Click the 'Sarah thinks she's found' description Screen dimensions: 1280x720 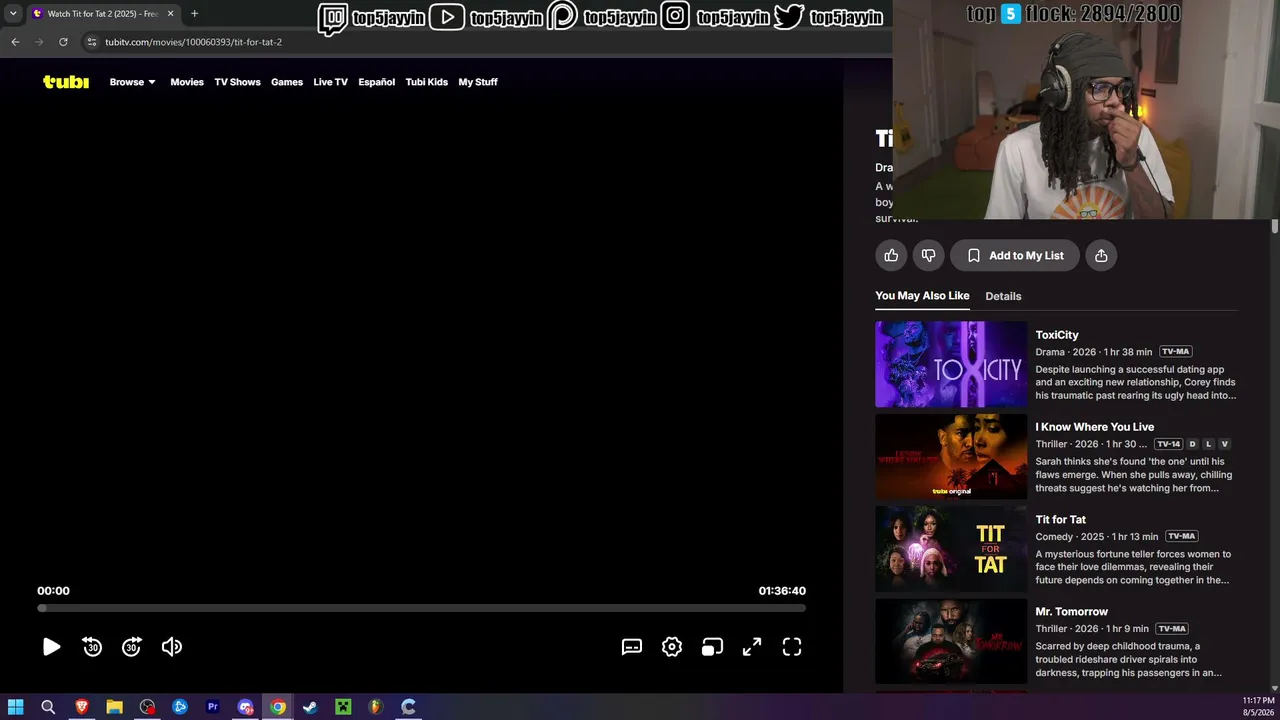coord(1134,475)
